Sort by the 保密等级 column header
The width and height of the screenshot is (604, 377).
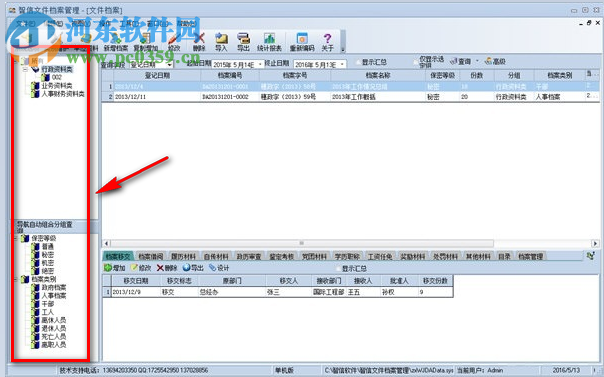(442, 75)
